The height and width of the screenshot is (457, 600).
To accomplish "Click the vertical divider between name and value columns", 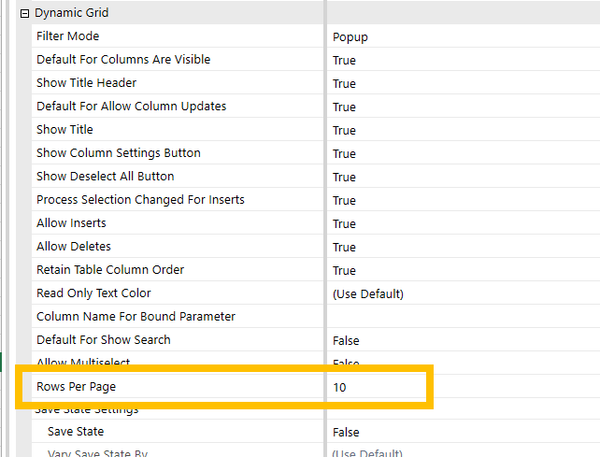I will pos(326,200).
